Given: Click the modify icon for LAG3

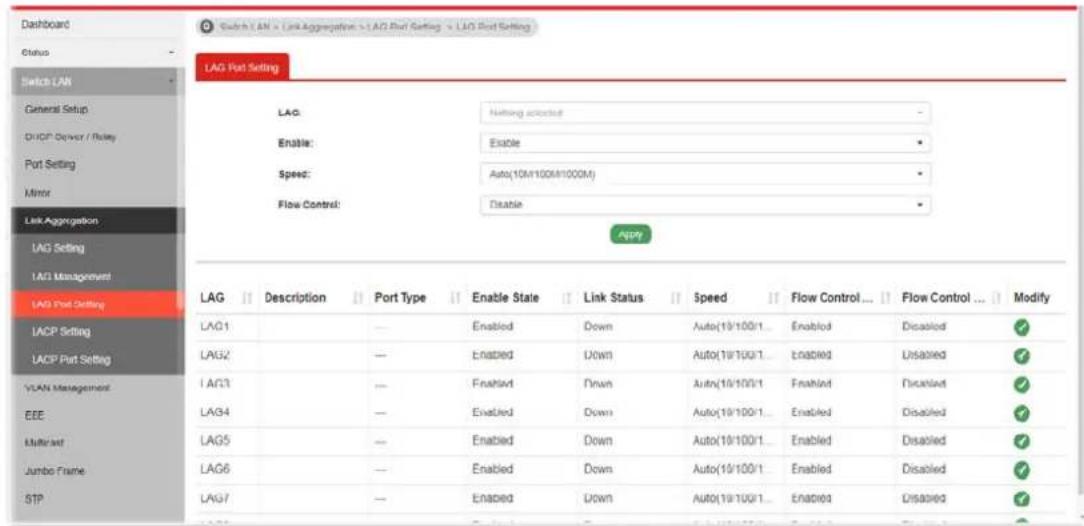Looking at the screenshot, I should pos(1021,384).
